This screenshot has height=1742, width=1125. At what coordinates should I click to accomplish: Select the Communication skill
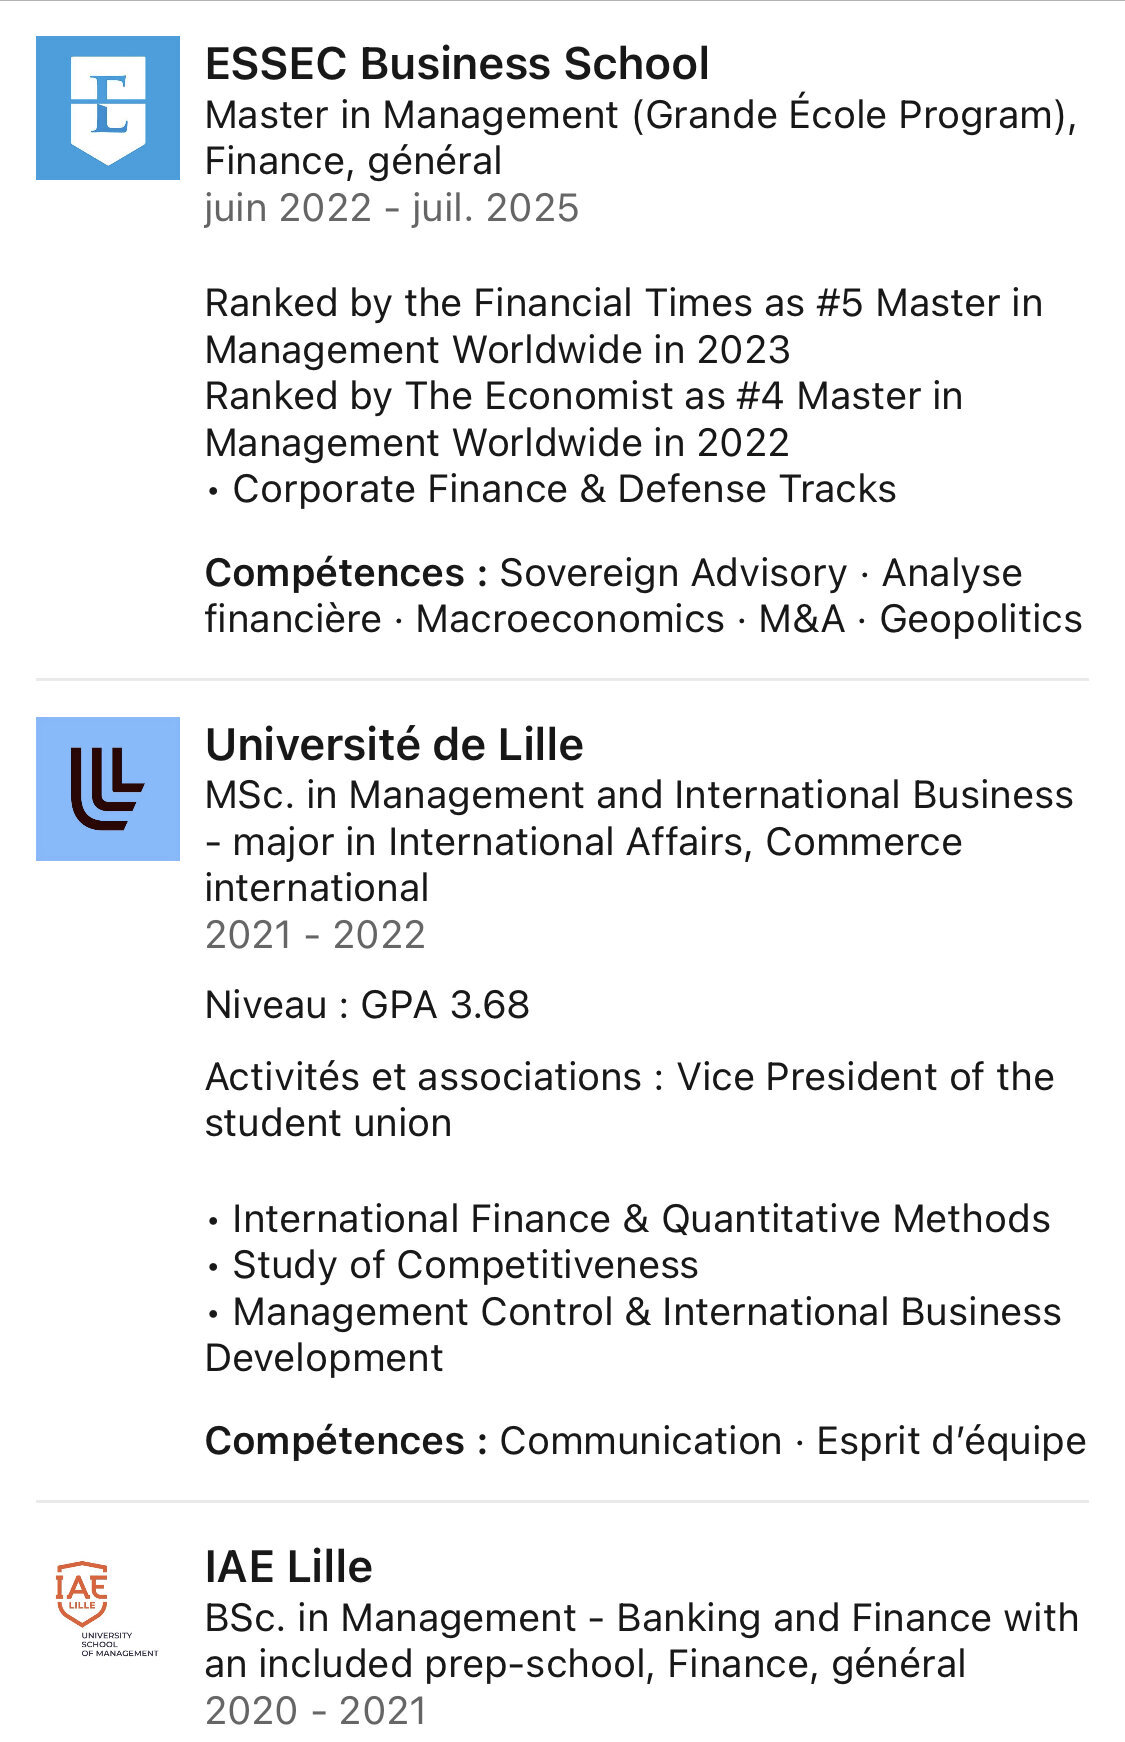(641, 1441)
